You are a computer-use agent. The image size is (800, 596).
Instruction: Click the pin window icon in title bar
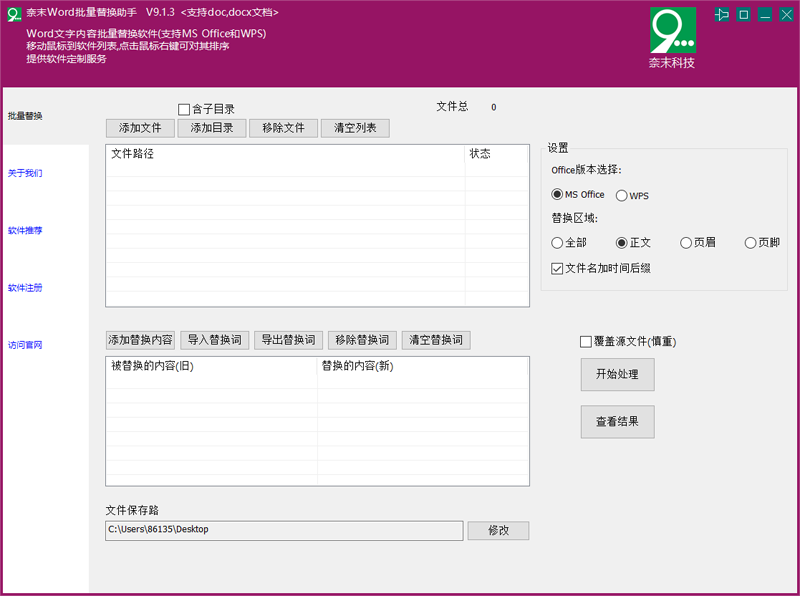point(722,15)
